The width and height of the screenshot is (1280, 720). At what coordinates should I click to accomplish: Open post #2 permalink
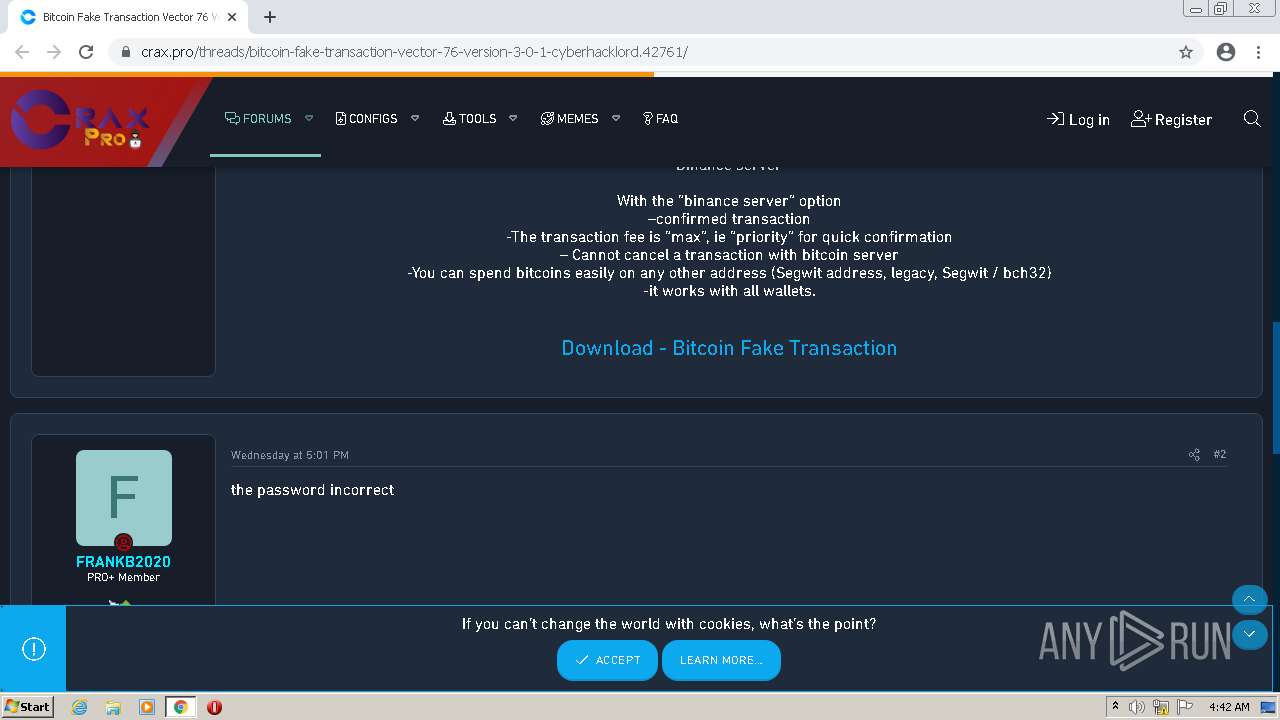coord(1220,454)
